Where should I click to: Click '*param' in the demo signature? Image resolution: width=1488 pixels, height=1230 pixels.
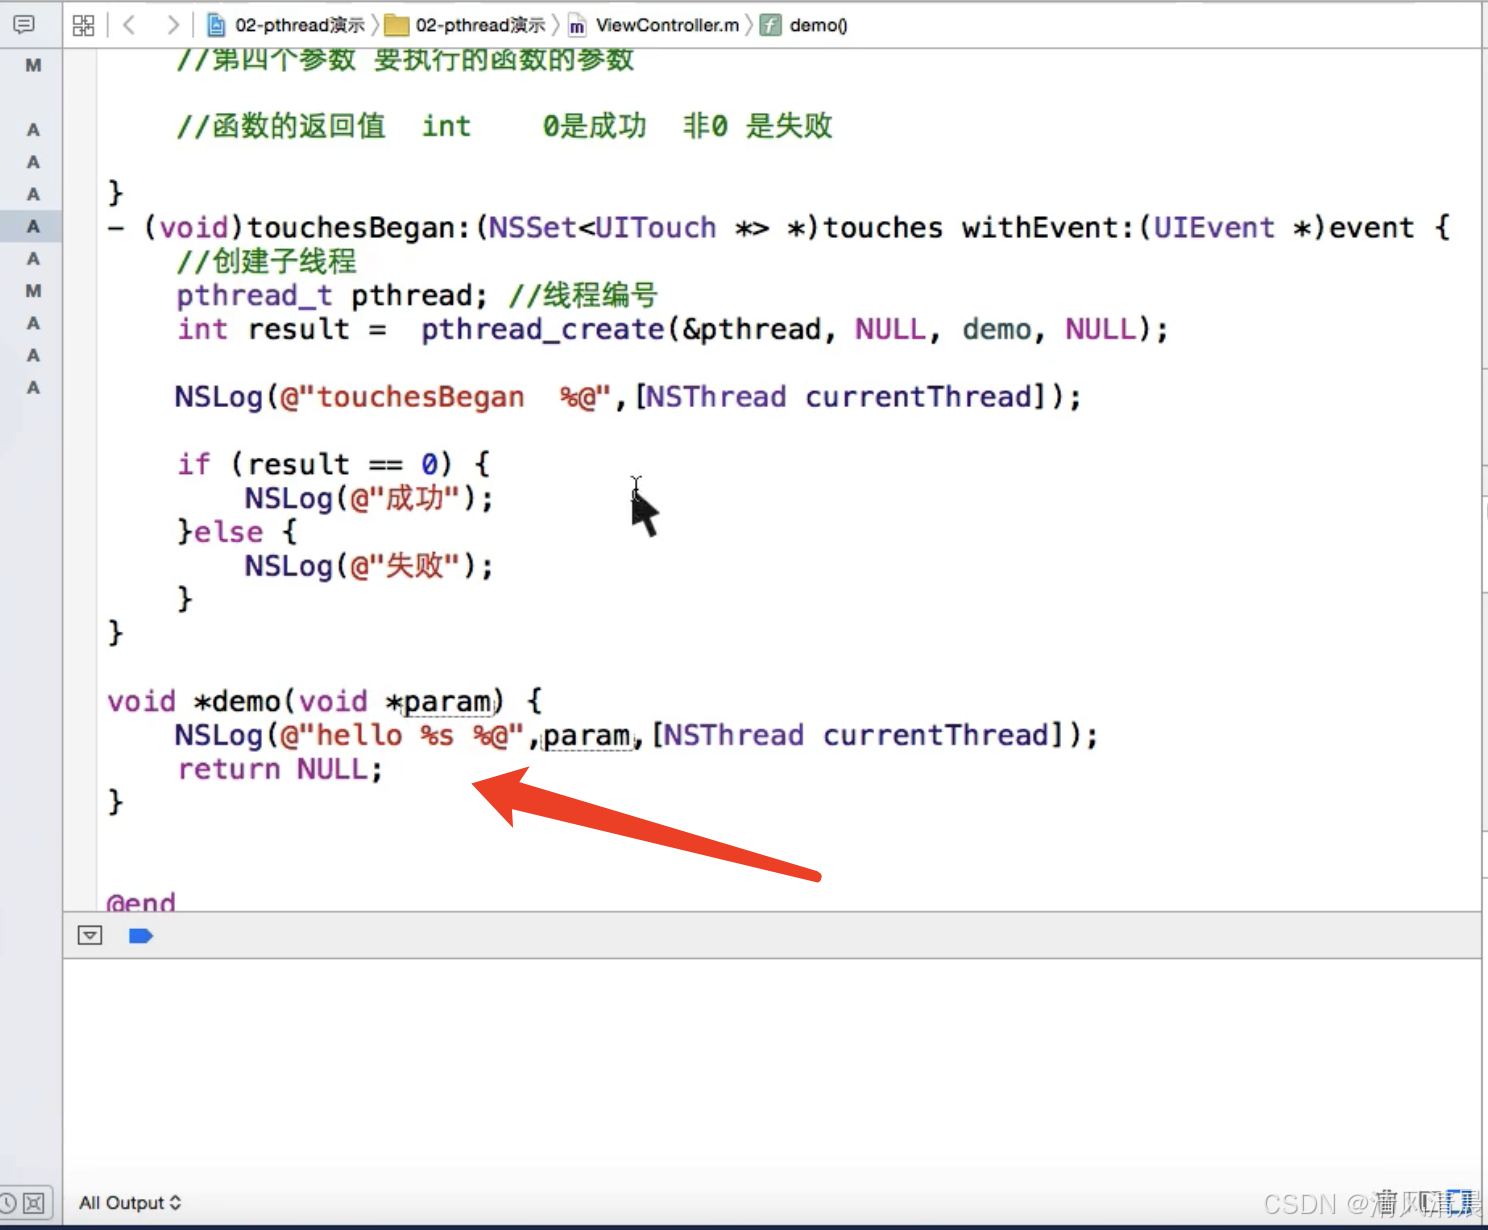coord(439,701)
